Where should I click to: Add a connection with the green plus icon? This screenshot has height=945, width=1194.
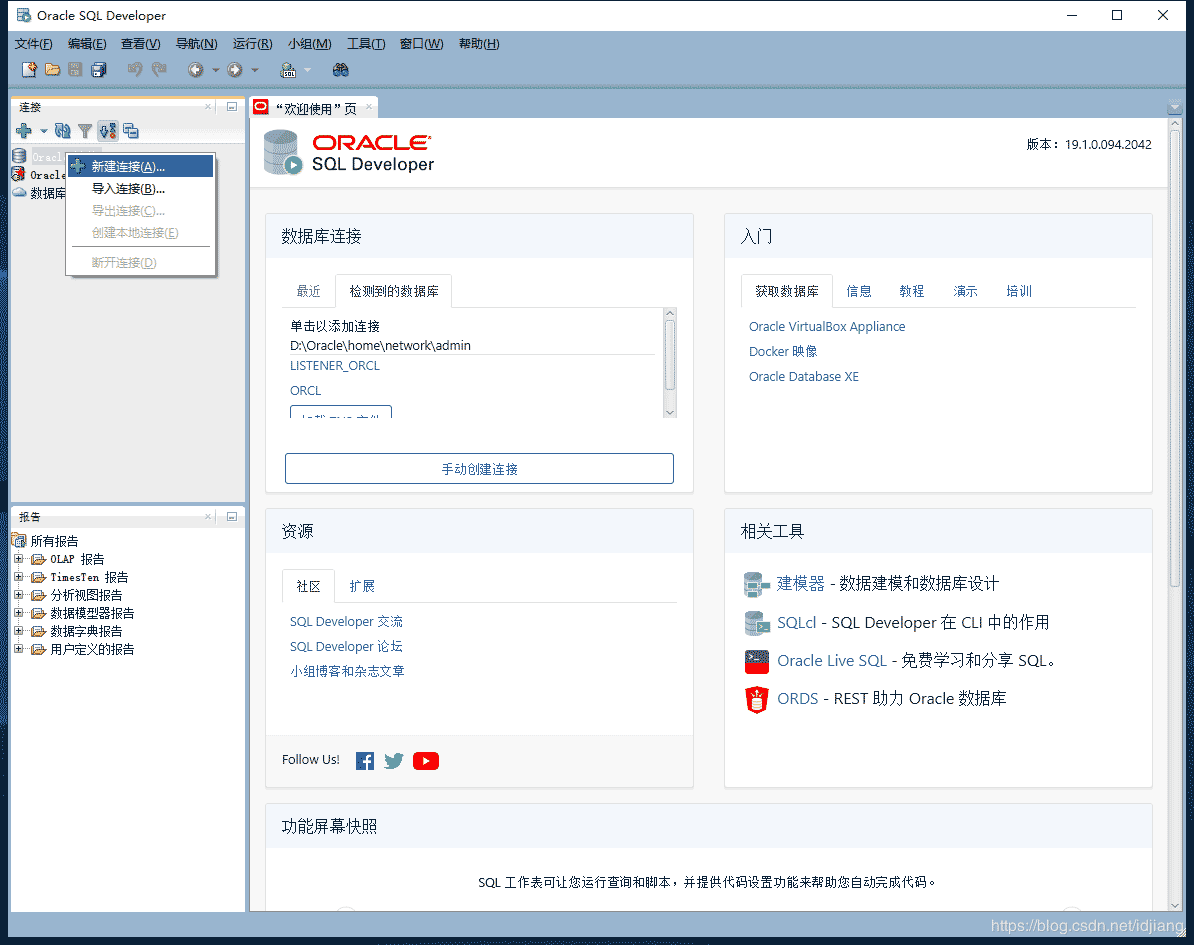pos(23,130)
